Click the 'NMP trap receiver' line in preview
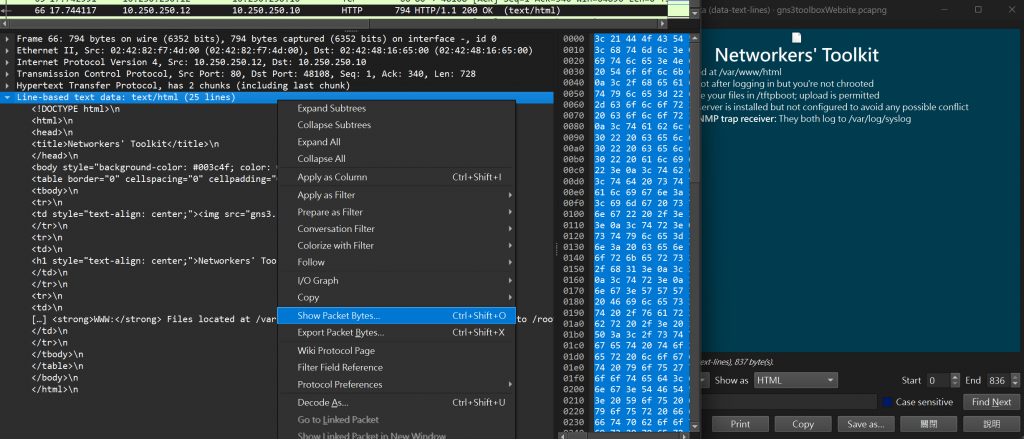Image resolution: width=1024 pixels, height=439 pixels. (805, 119)
